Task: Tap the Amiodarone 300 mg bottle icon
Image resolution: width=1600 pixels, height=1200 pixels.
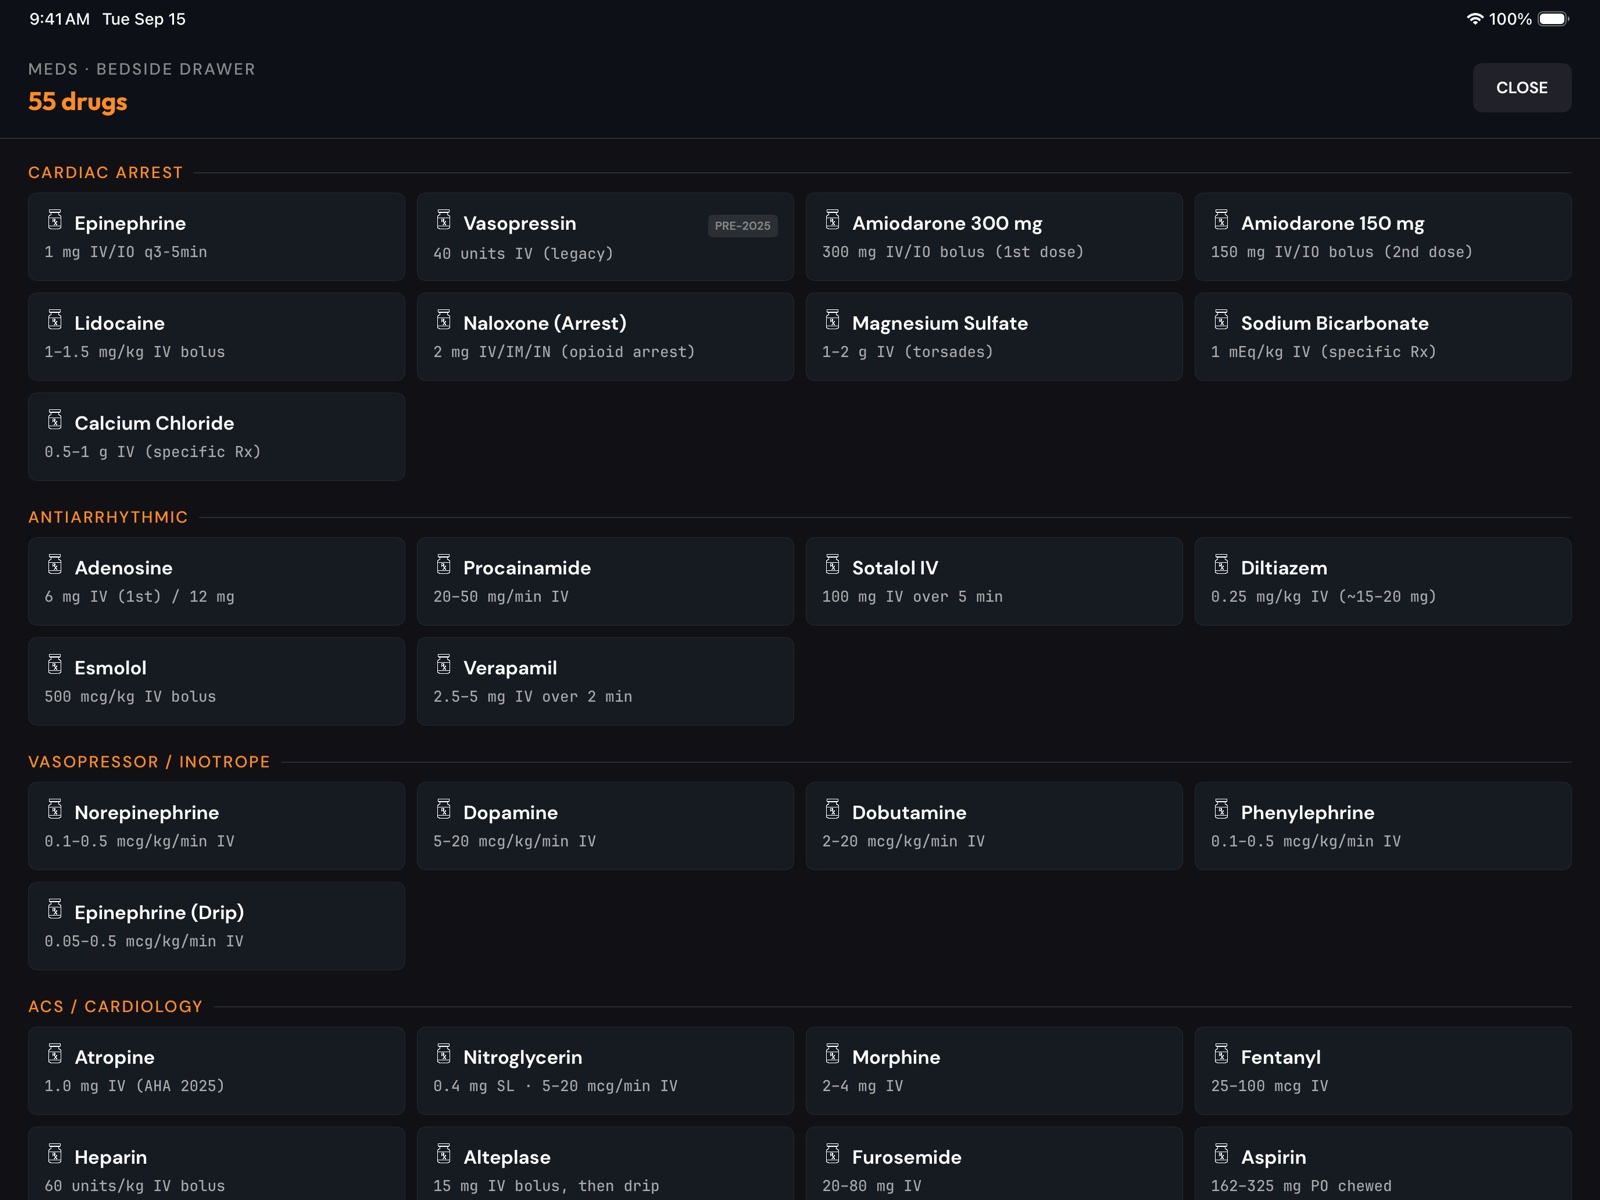Action: (833, 220)
